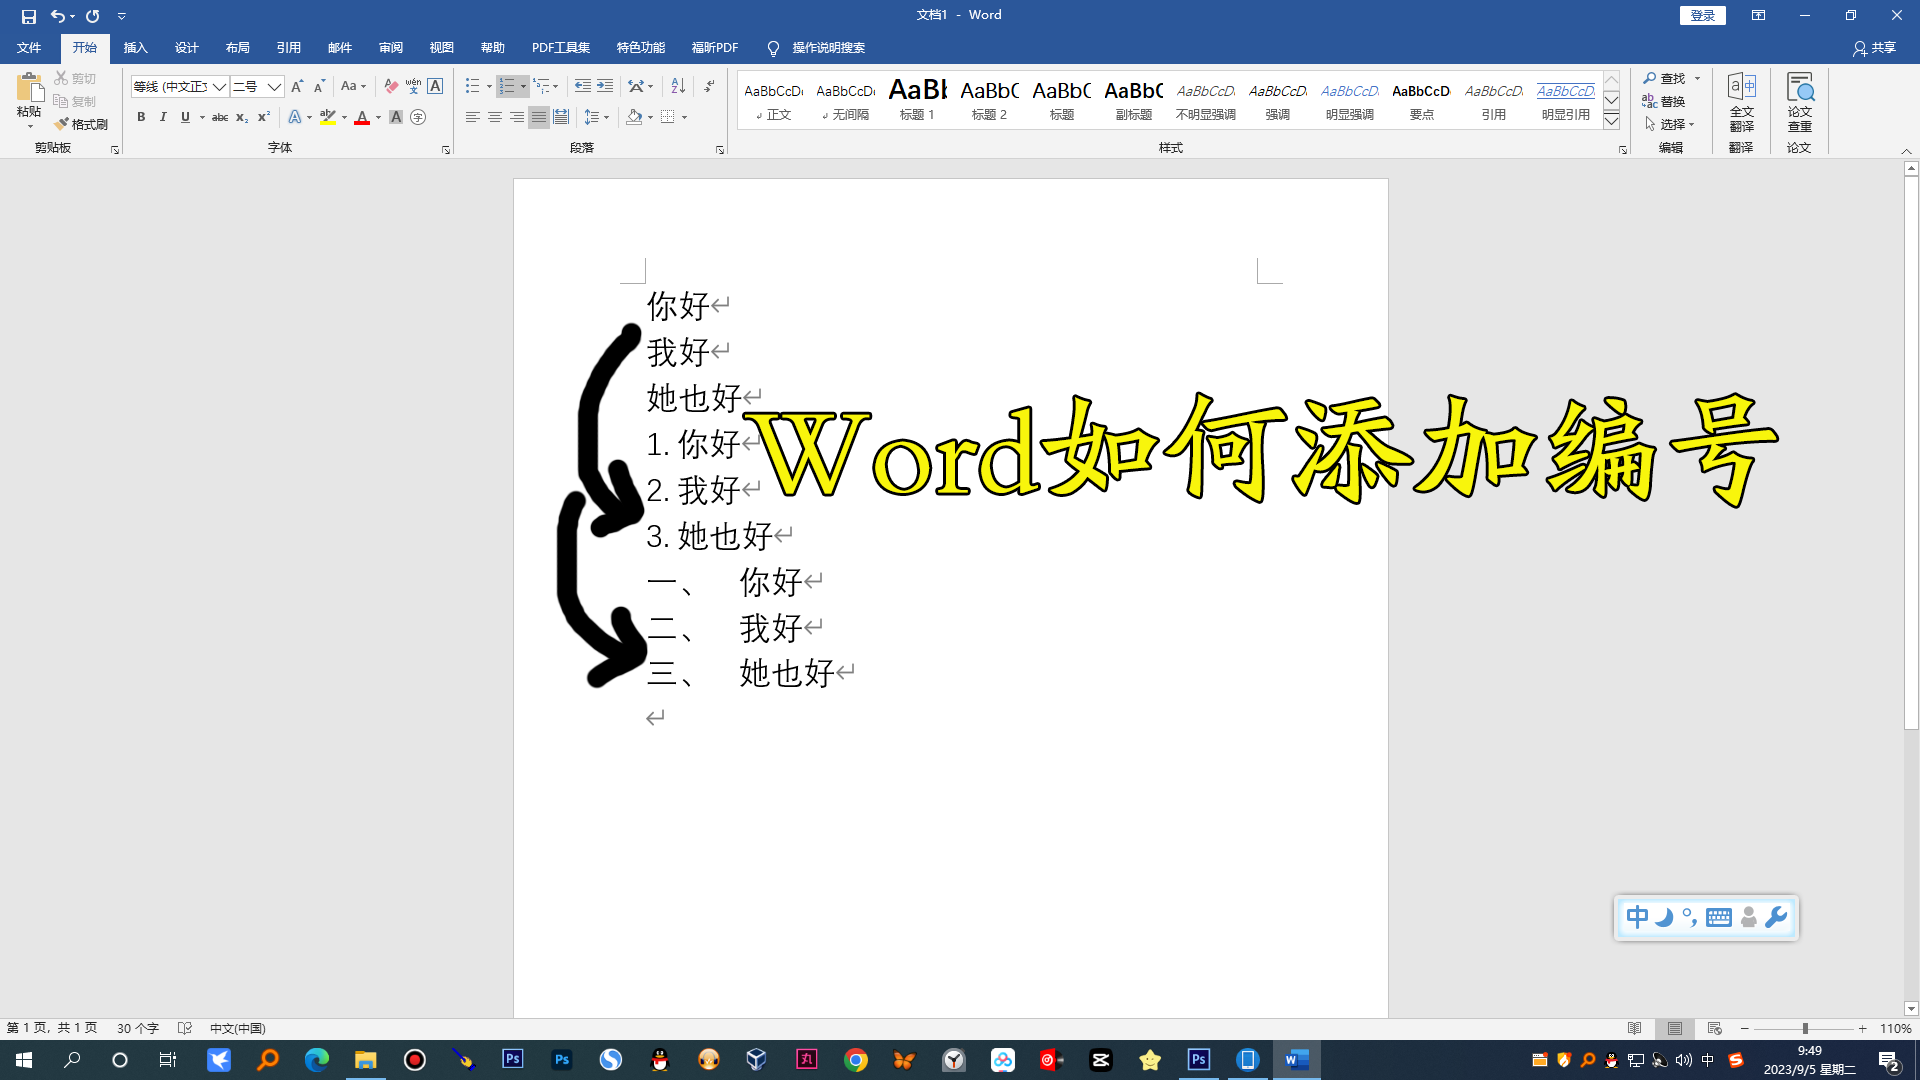Open the line spacing dropdown
Image resolution: width=1920 pixels, height=1080 pixels.
(x=597, y=117)
